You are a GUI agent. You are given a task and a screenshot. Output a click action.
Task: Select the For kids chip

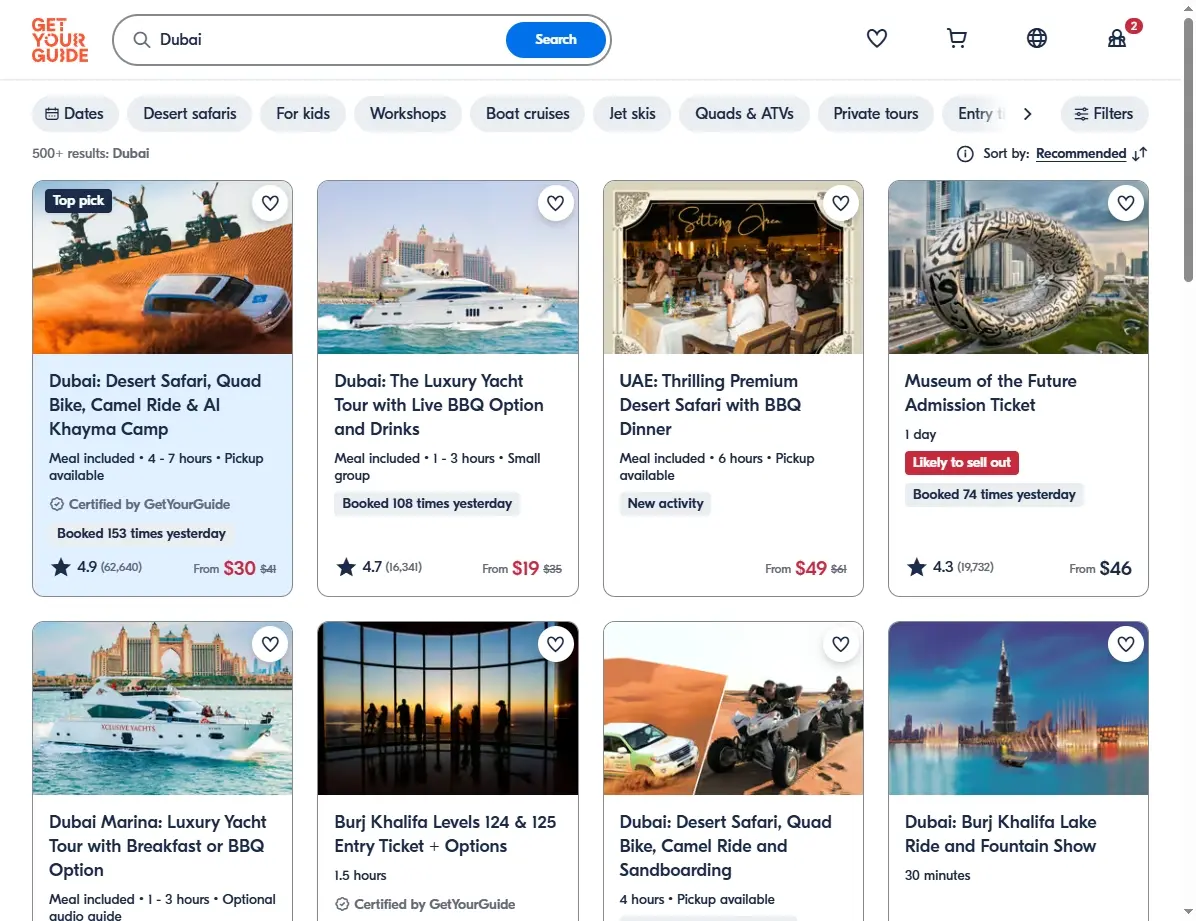click(303, 114)
